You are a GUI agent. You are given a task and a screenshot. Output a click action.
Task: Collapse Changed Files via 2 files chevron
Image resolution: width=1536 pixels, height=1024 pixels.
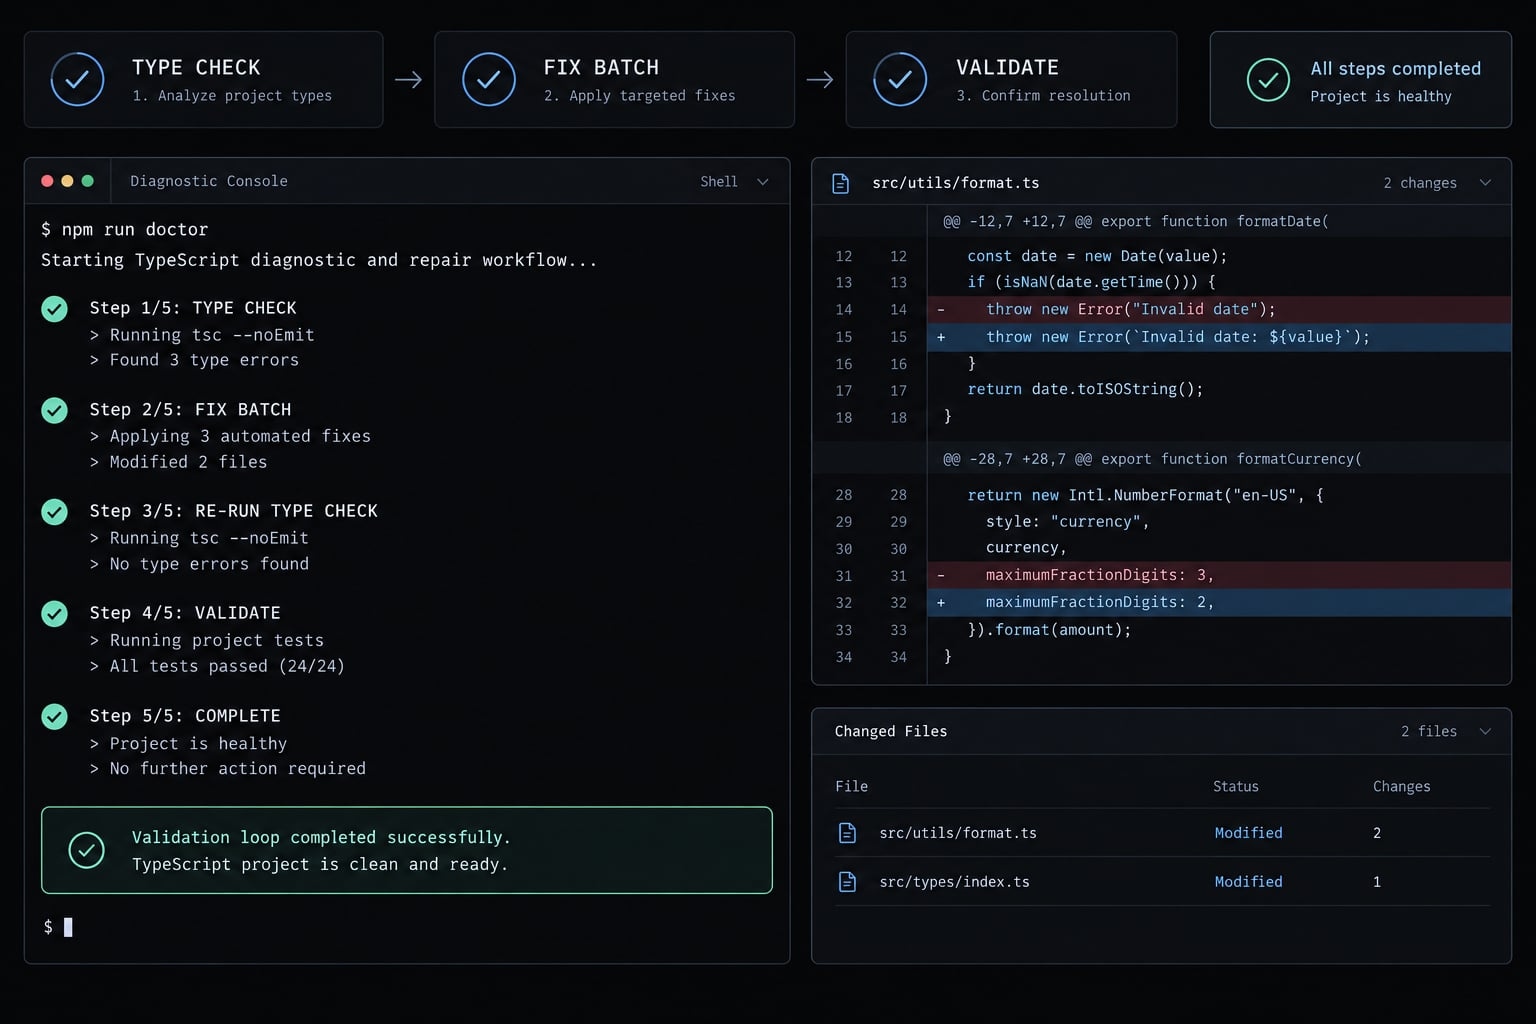point(1485,731)
